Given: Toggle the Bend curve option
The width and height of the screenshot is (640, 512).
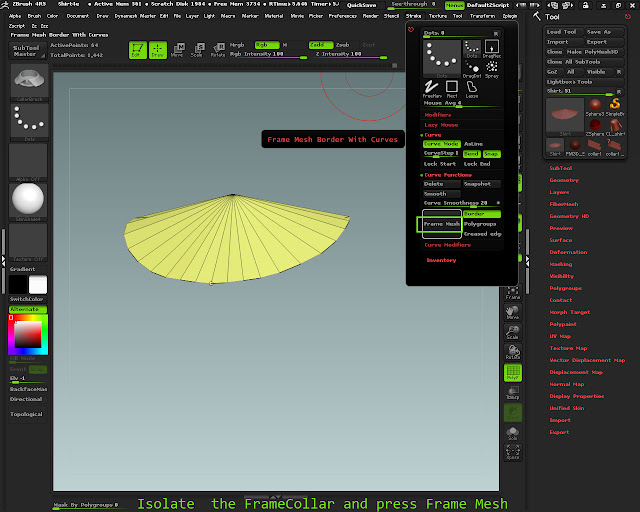Looking at the screenshot, I should pos(471,154).
